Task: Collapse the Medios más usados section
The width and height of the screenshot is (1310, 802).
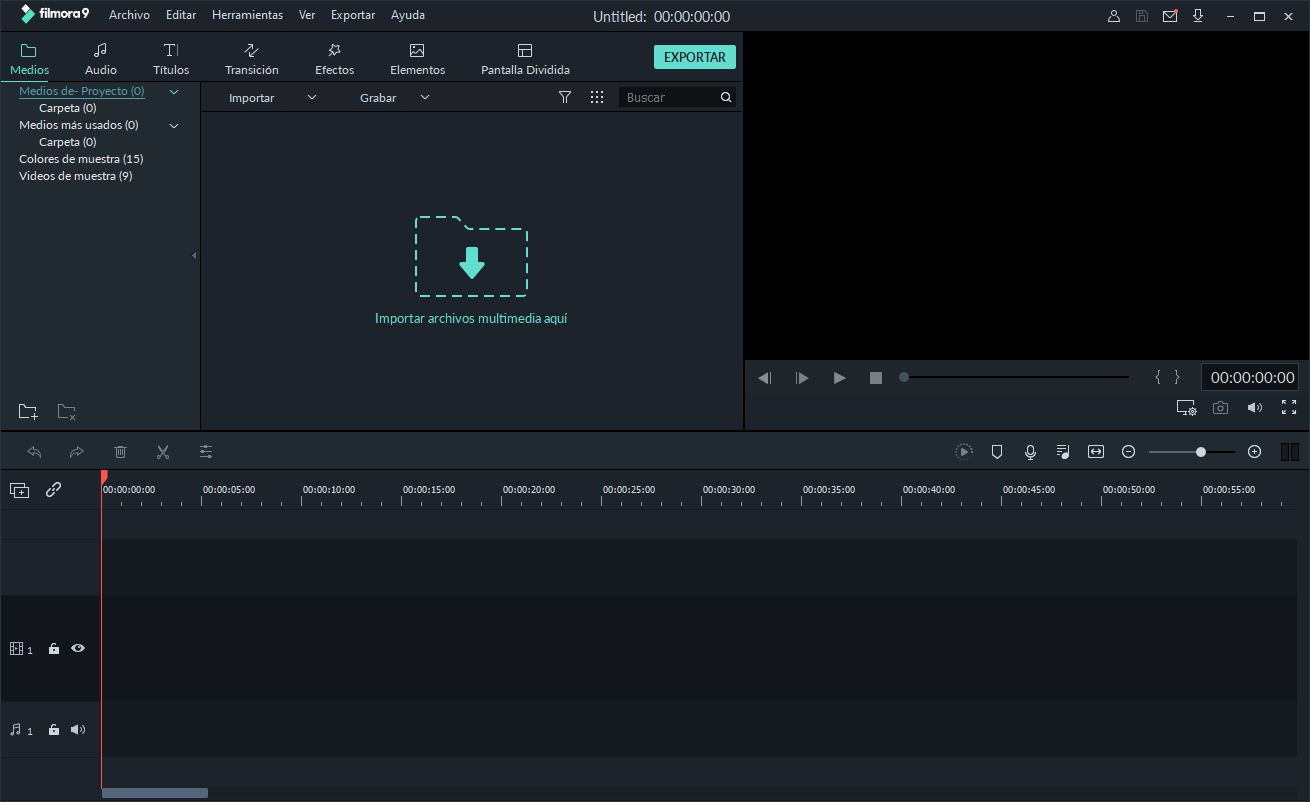Action: [x=172, y=124]
